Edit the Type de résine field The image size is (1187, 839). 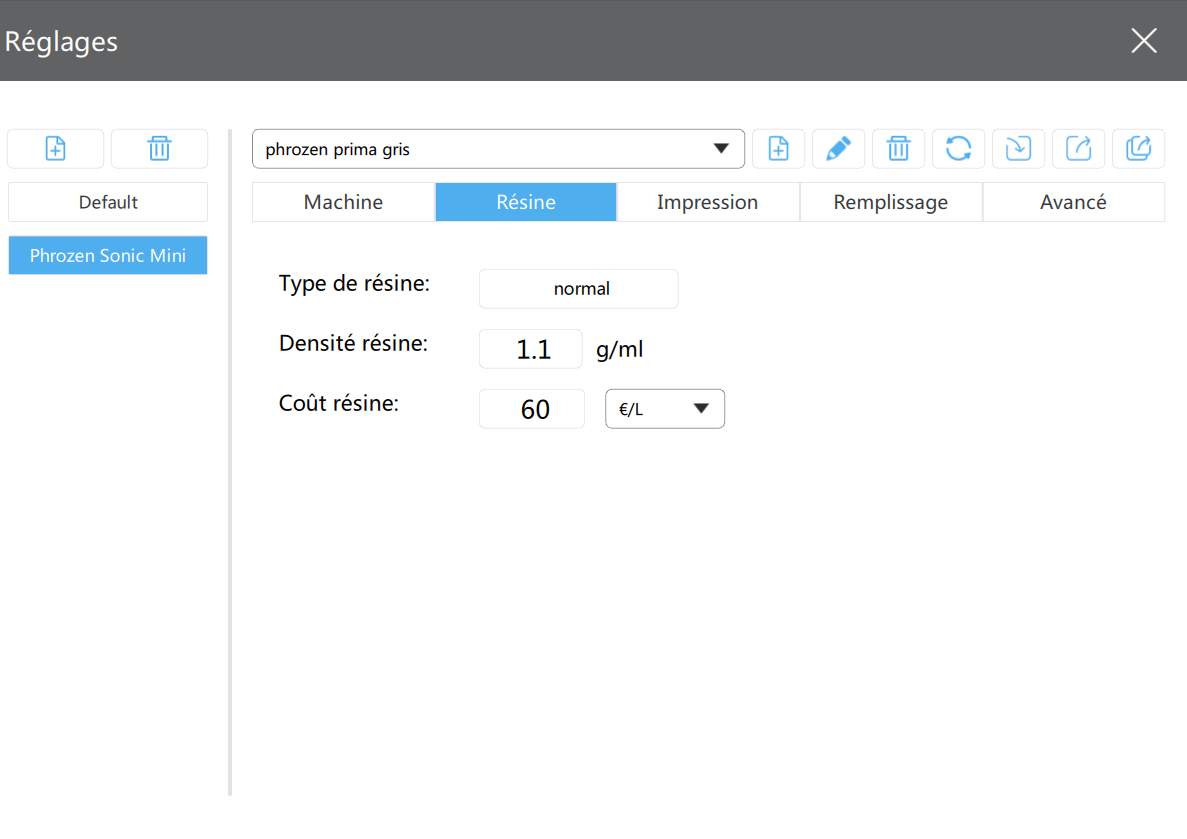pyautogui.click(x=579, y=289)
